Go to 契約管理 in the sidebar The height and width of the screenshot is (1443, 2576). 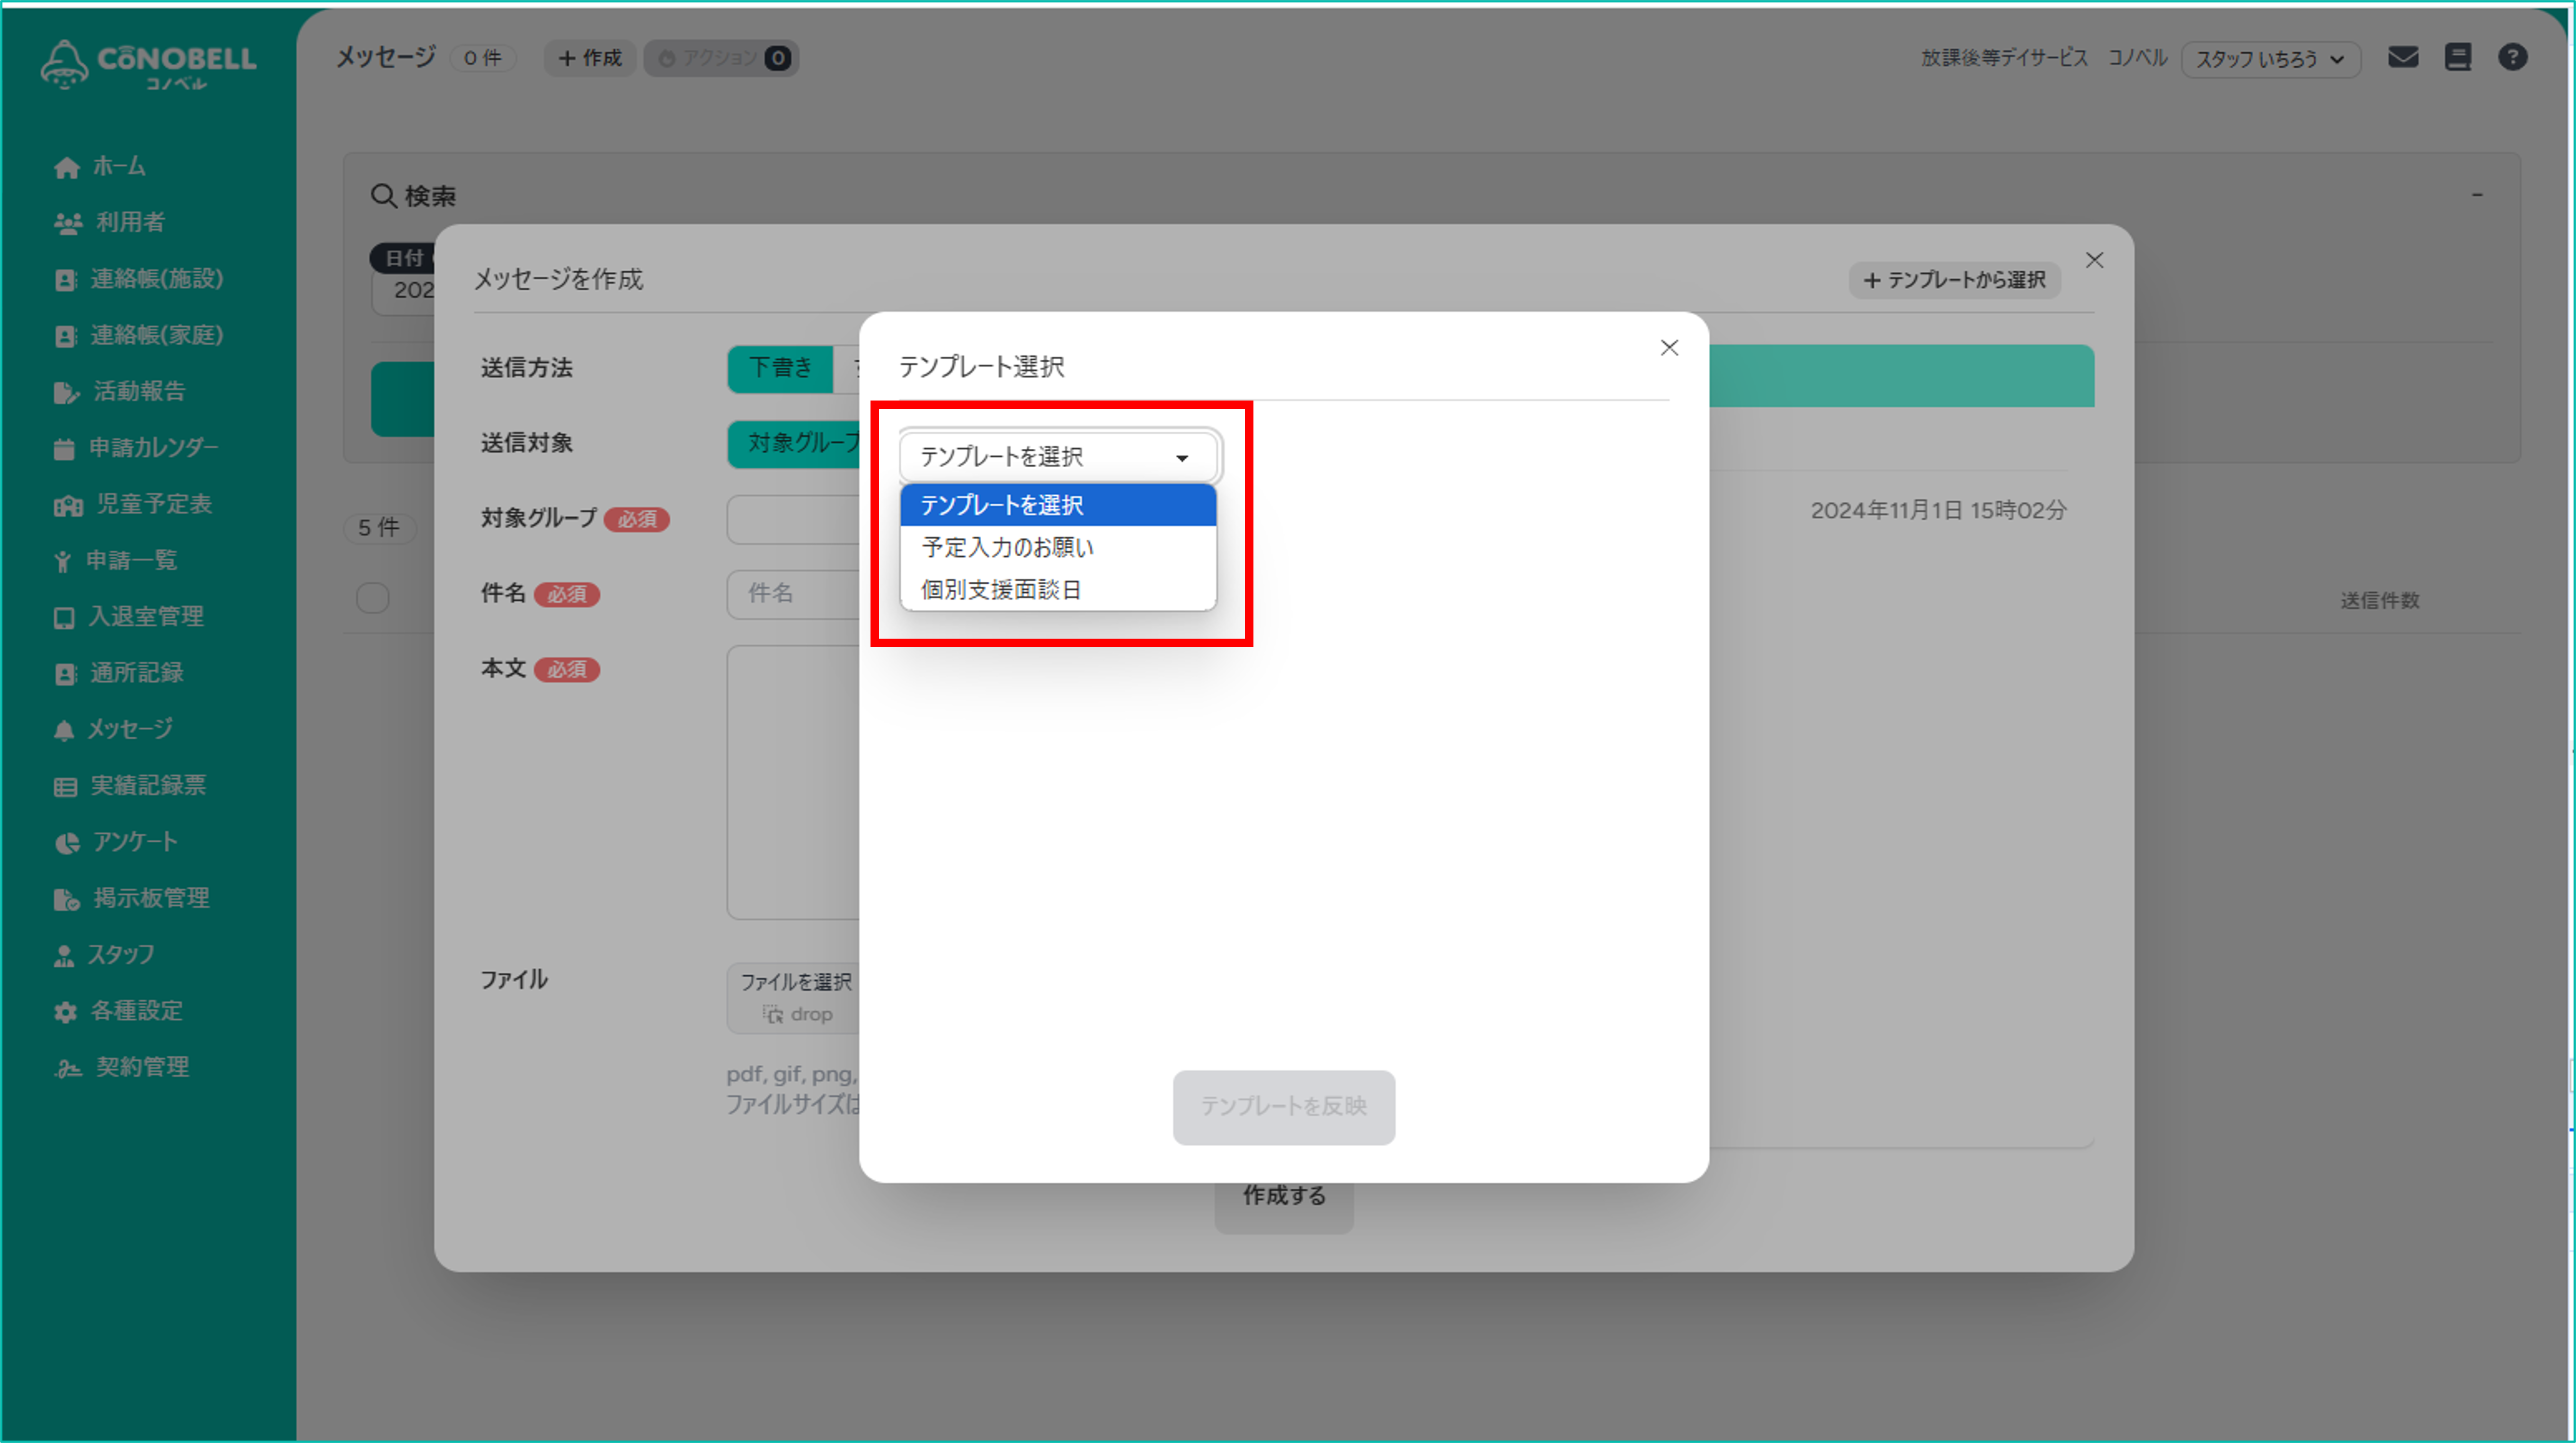122,1067
